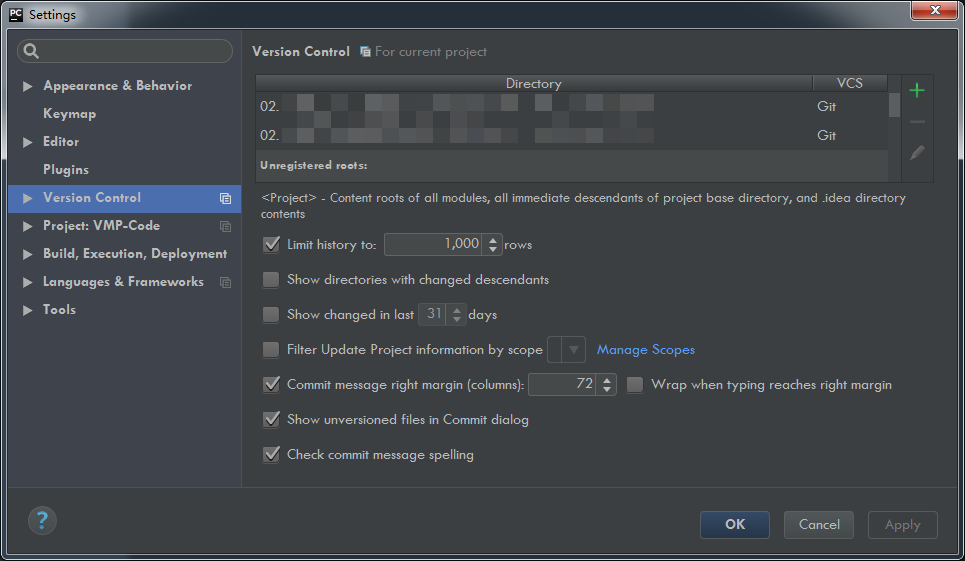Viewport: 965px width, 561px height.
Task: Click the magnifier icon in search box
Action: click(x=31, y=51)
